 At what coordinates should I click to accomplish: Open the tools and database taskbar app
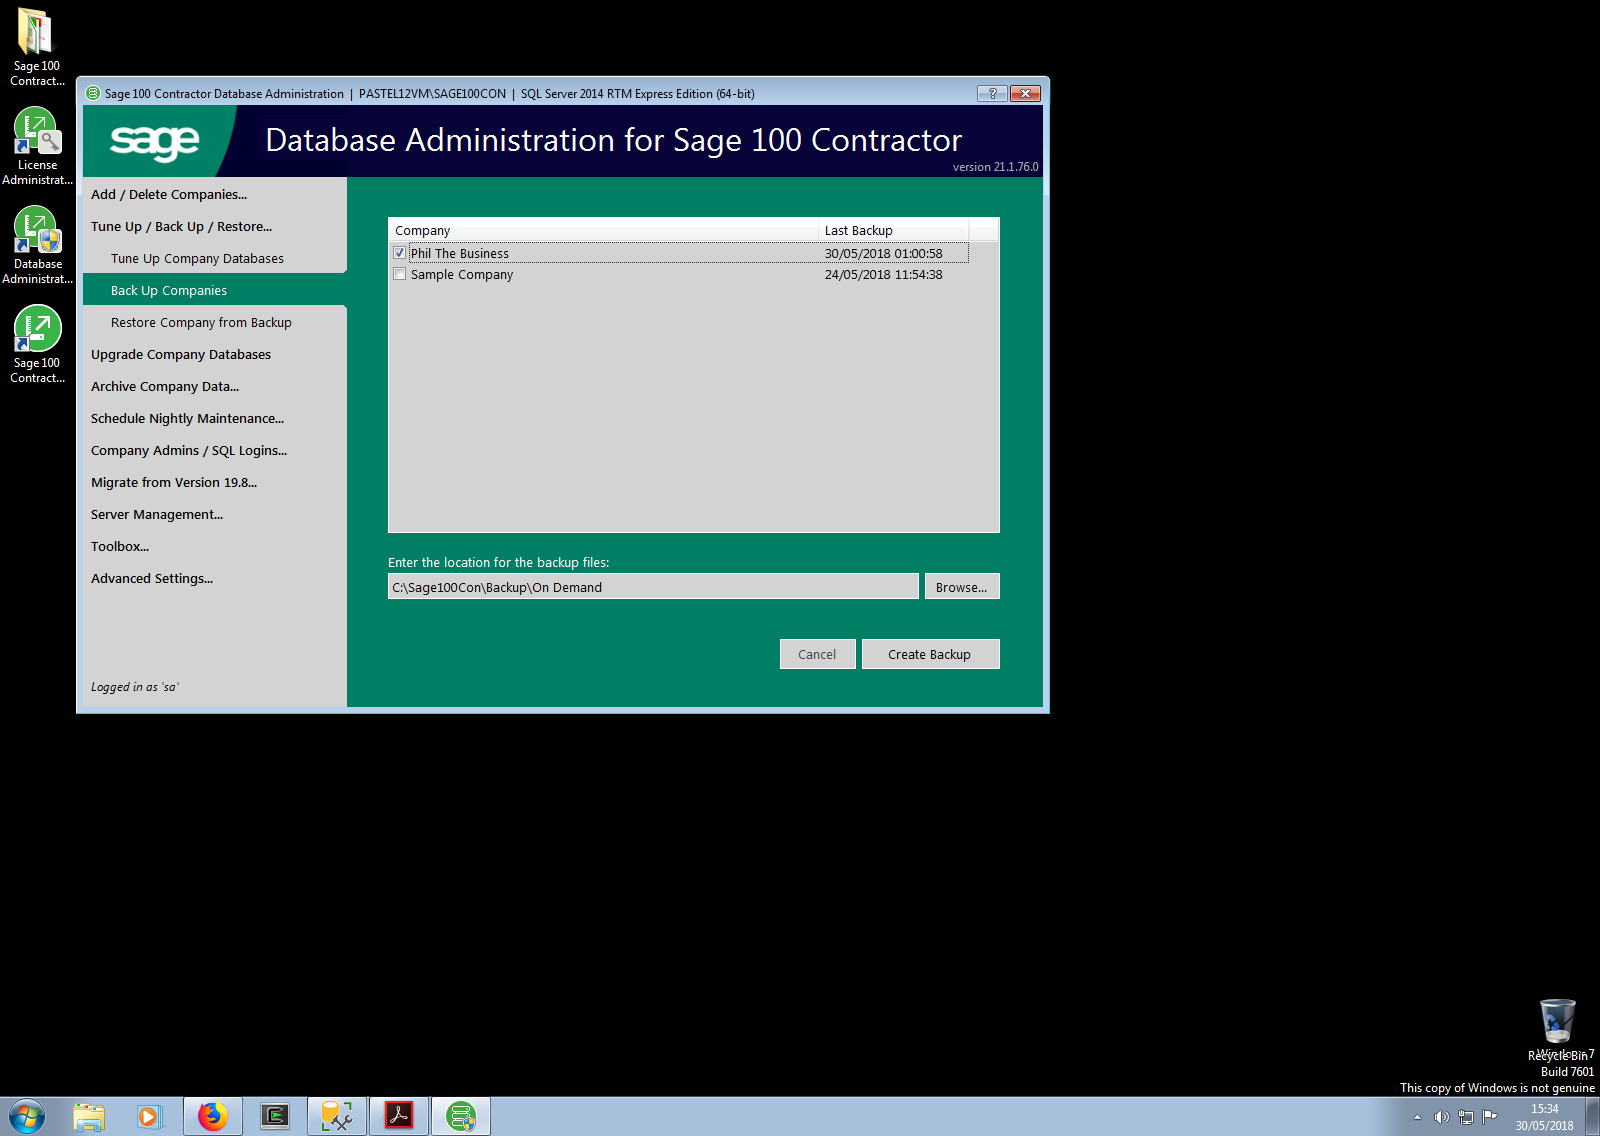336,1116
